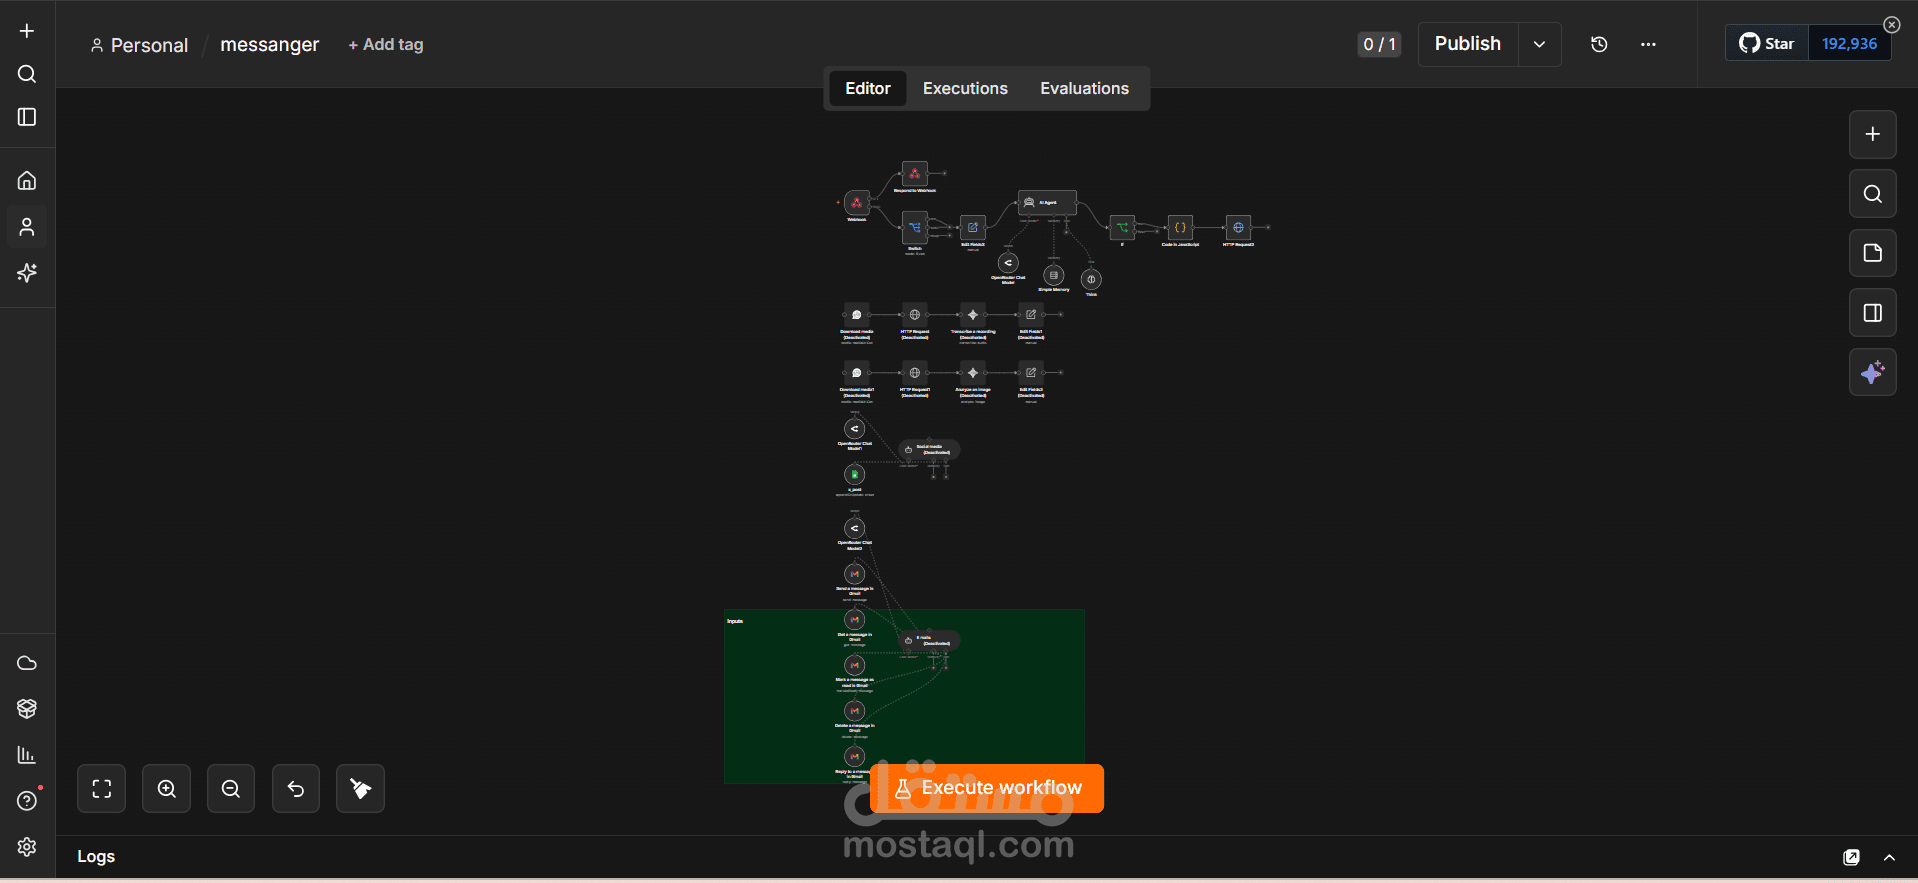Screen dimensions: 1918x883
Task: Select the Download media WhatsApp node
Action: click(857, 315)
